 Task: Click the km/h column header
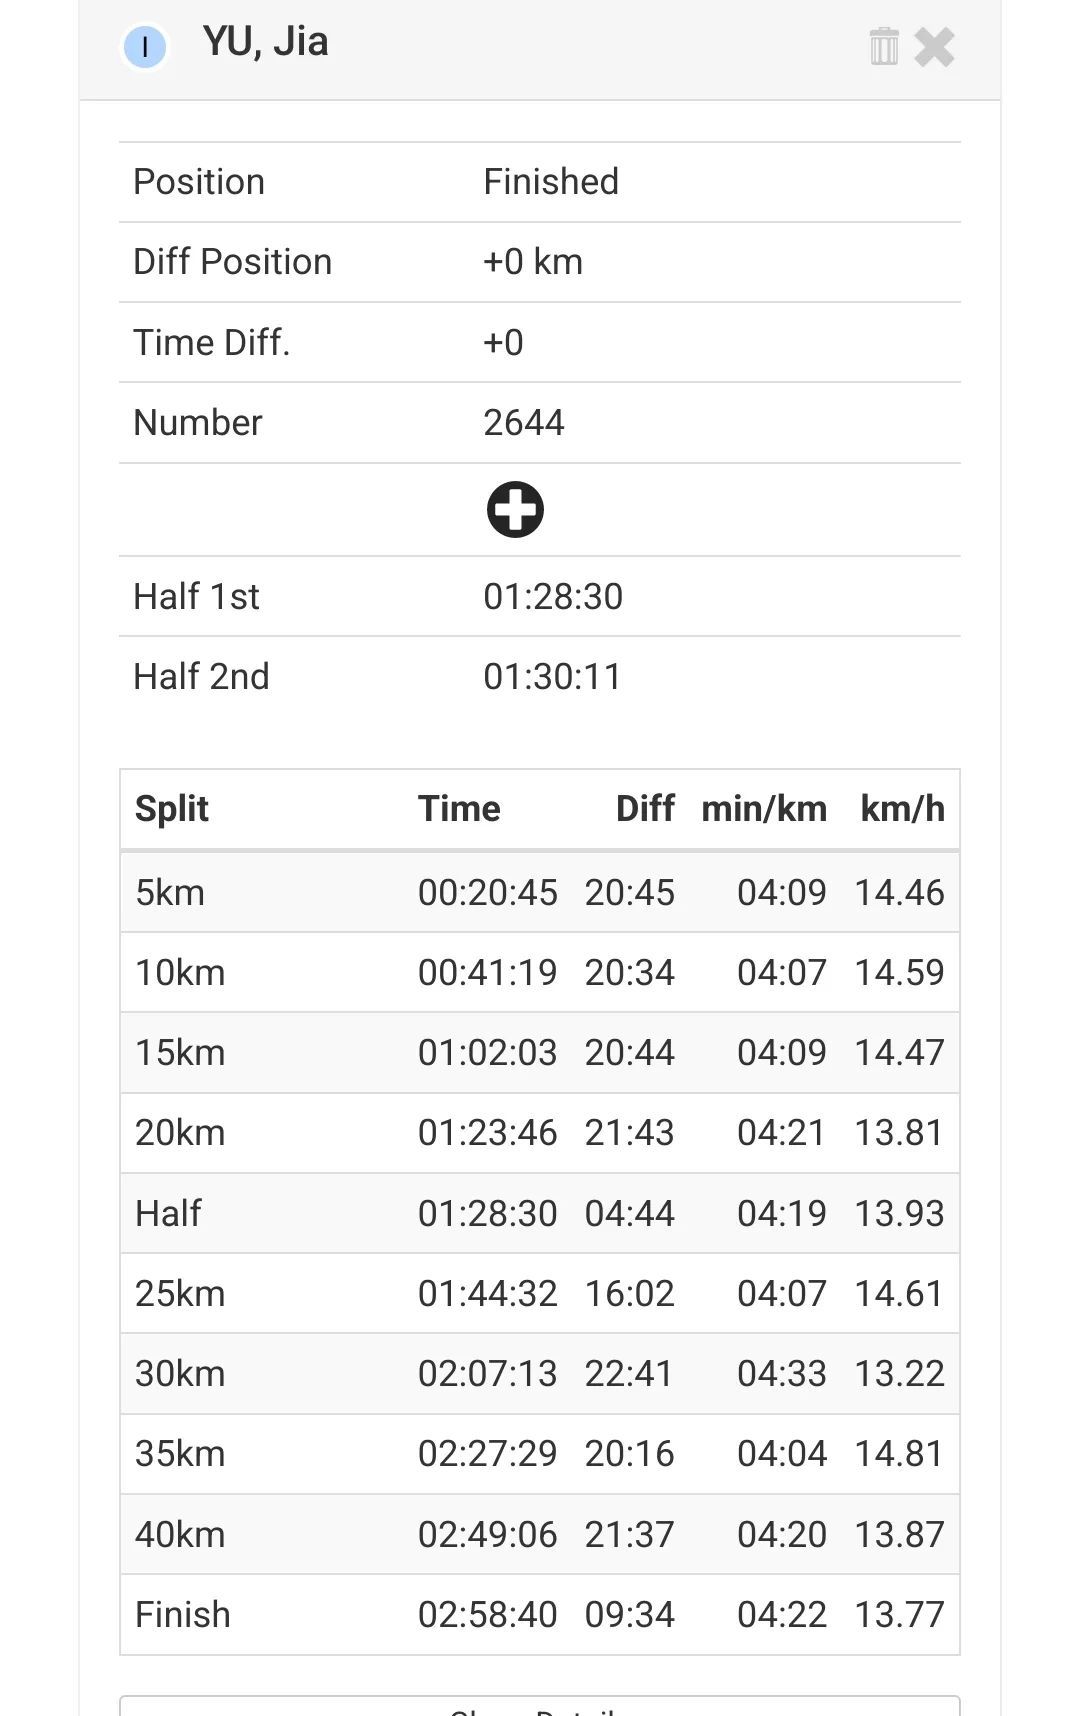[x=902, y=809]
